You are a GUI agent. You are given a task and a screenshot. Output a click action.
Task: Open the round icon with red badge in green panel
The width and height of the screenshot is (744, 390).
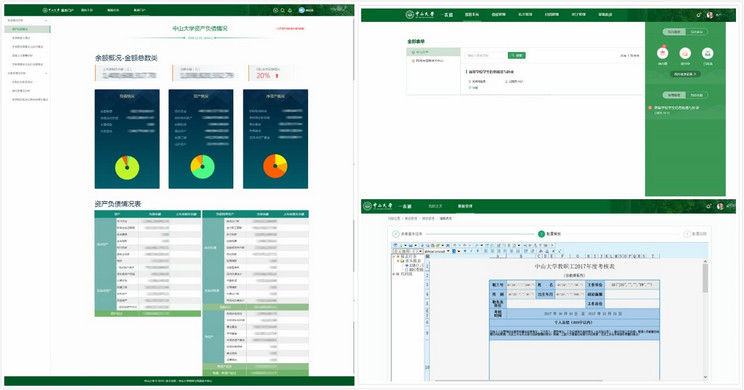click(662, 53)
